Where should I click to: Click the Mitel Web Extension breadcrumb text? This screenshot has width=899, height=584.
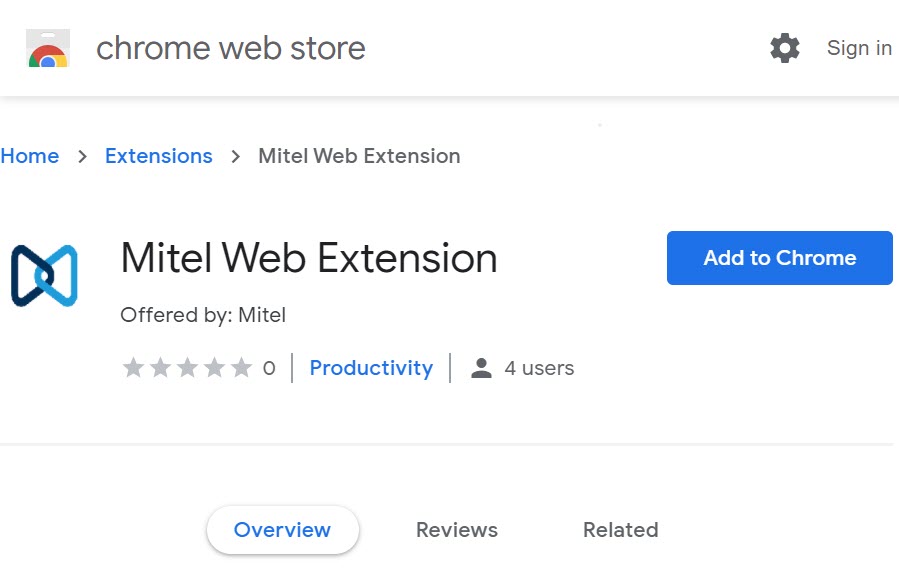tap(359, 156)
